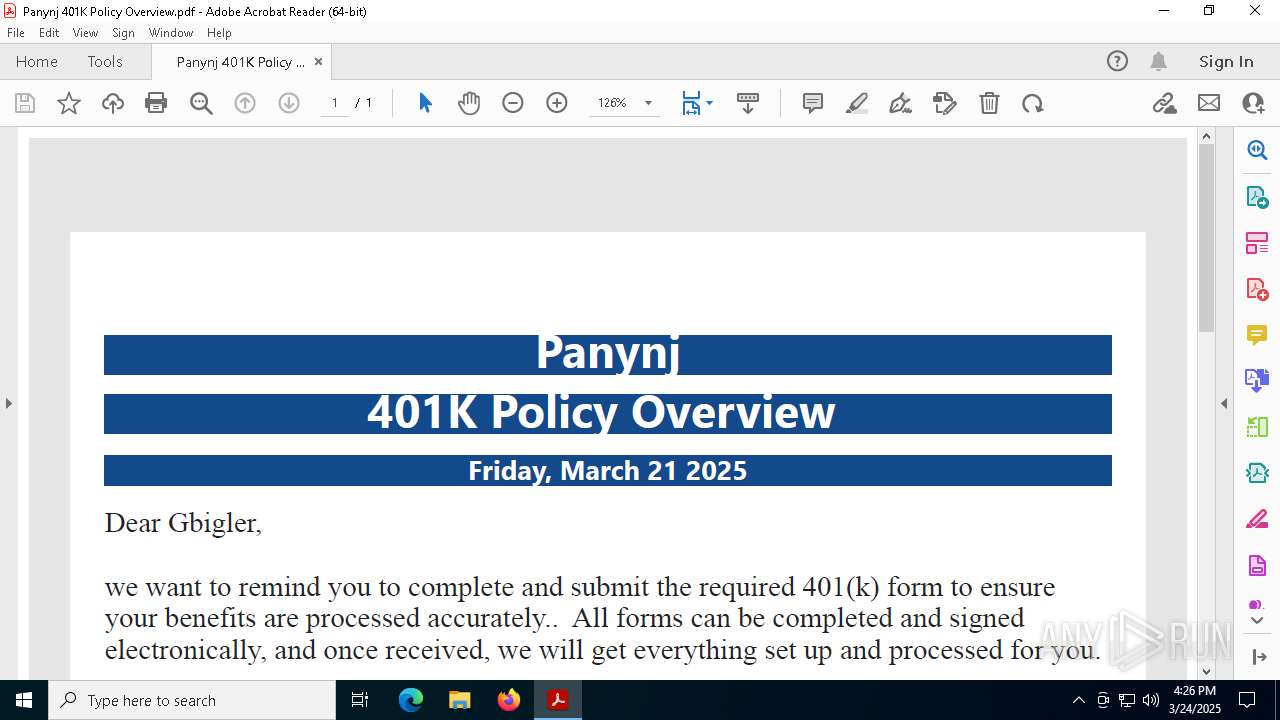Open the Window menu

(171, 33)
